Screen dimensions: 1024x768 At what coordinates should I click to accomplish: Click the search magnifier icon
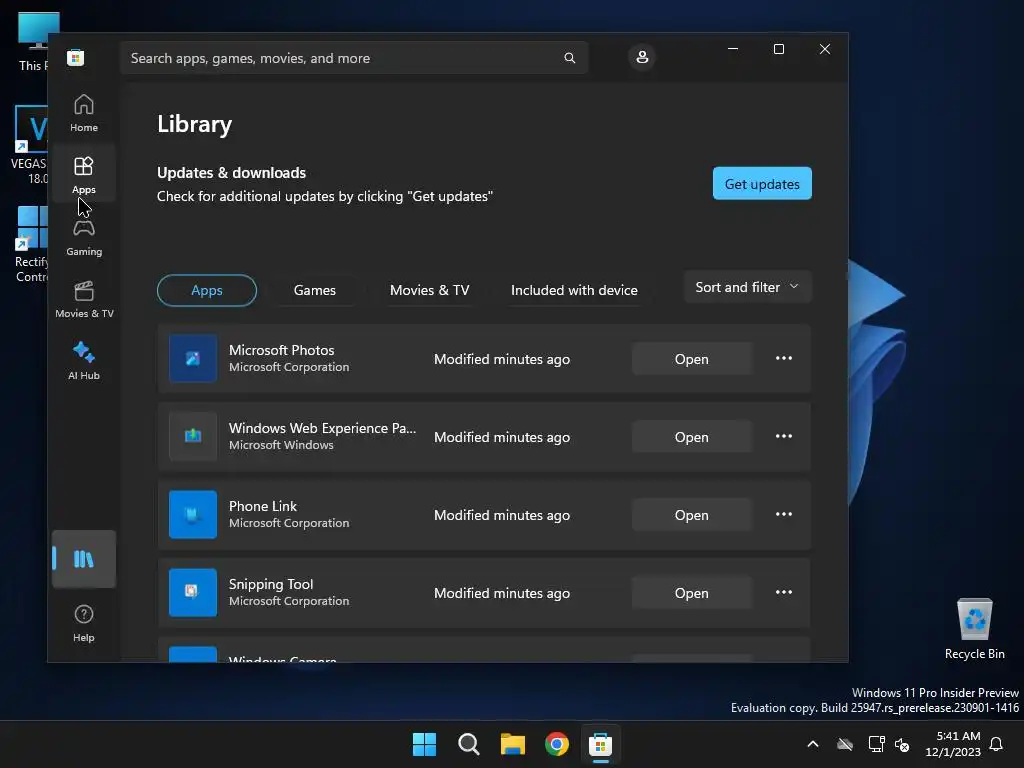(569, 58)
